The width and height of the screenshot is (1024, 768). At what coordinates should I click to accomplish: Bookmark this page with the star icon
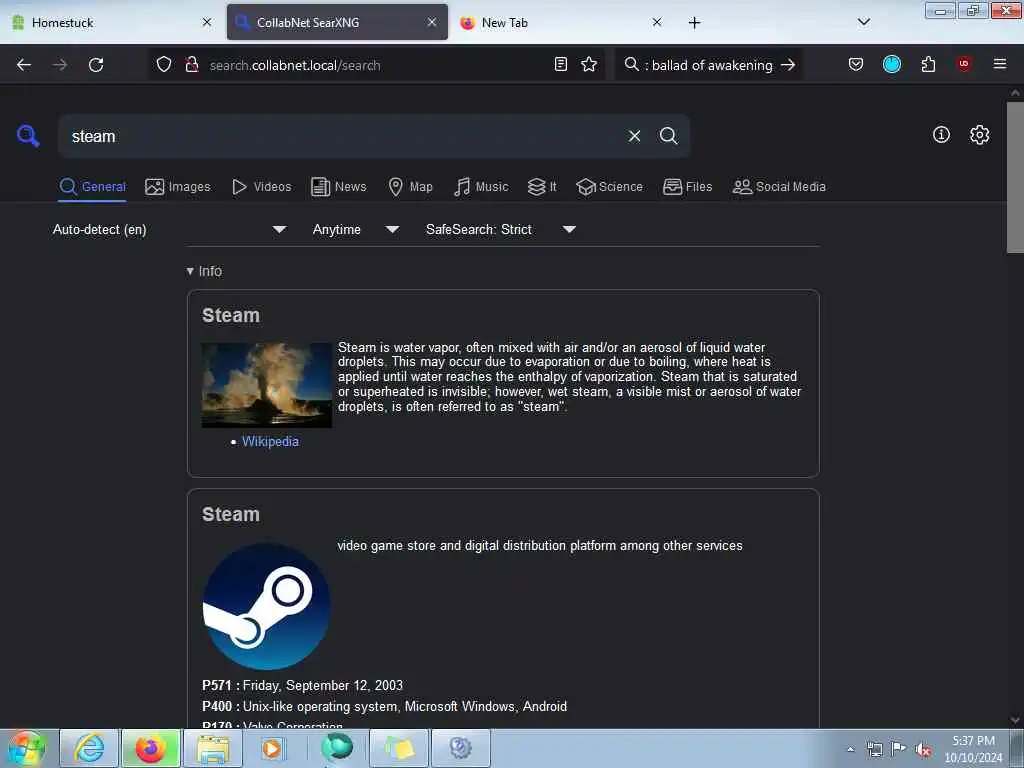tap(589, 64)
